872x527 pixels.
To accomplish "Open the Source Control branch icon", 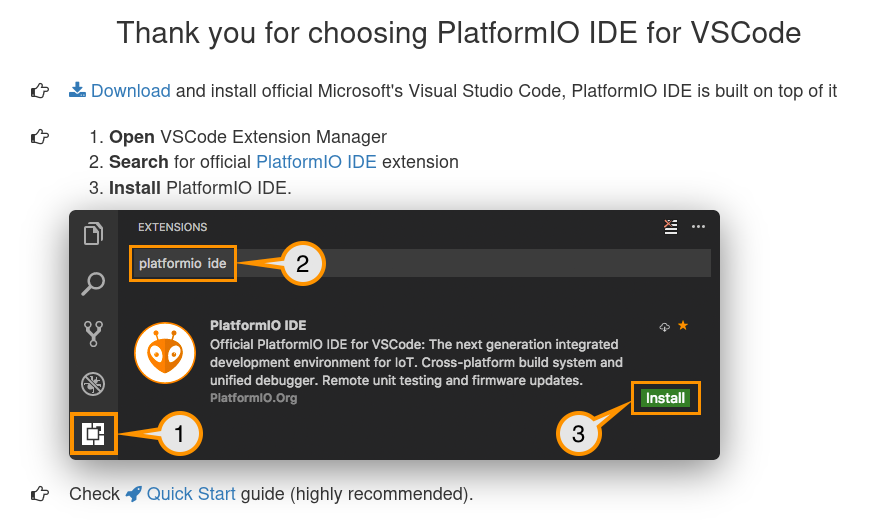I will 93,333.
